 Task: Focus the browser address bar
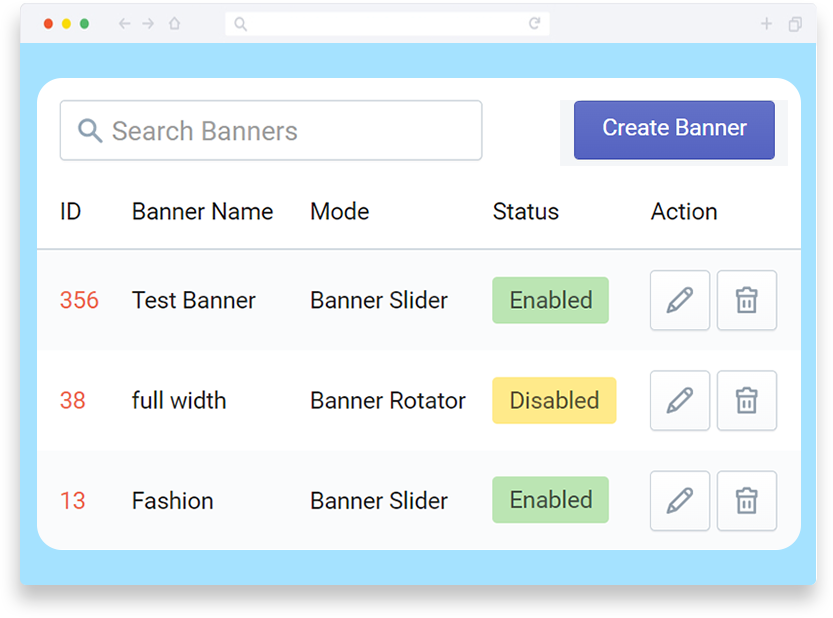click(x=387, y=24)
